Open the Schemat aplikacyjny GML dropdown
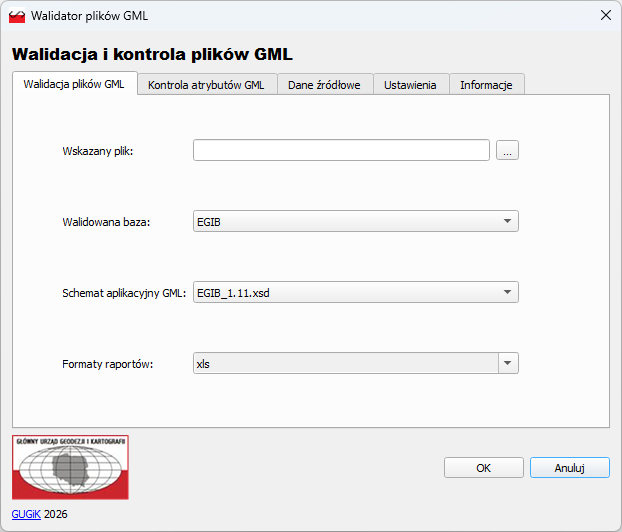Screen dimensions: 622x532 pos(355,293)
